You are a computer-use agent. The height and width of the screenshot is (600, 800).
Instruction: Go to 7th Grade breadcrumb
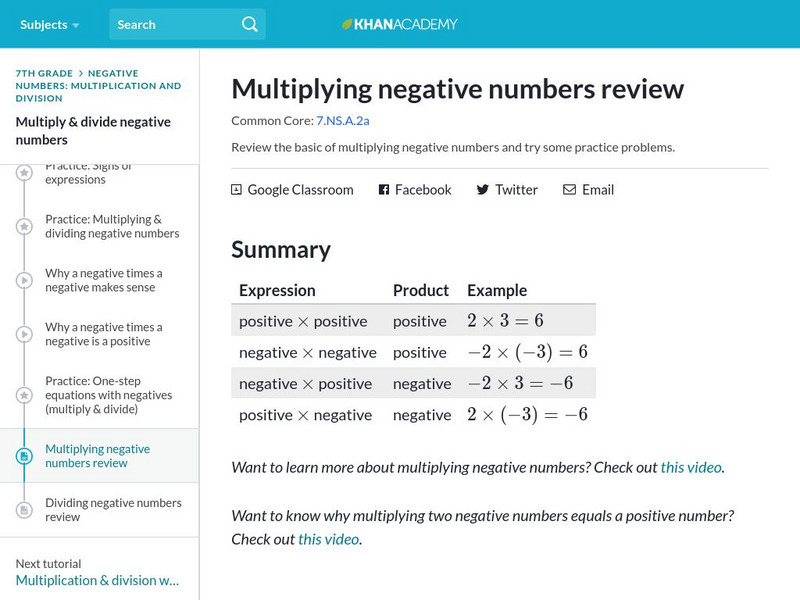tap(44, 73)
